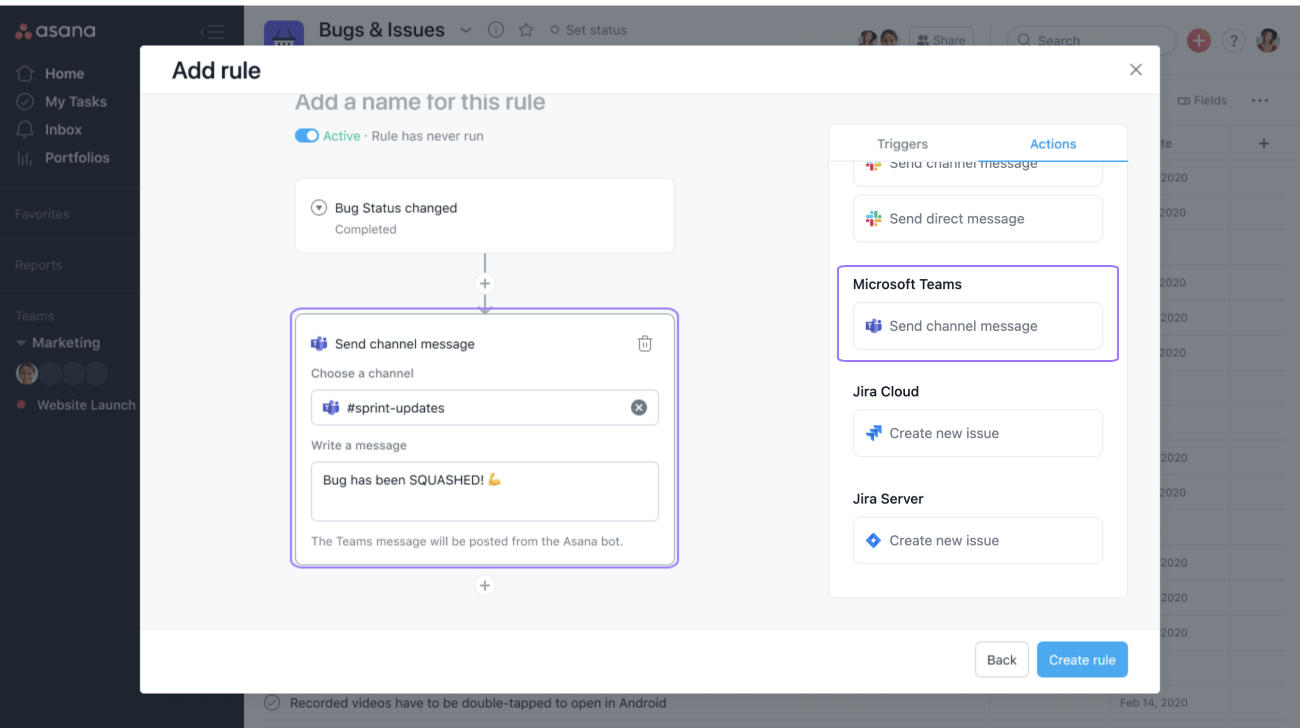
Task: Add a column with the plus icon
Action: coord(1264,144)
